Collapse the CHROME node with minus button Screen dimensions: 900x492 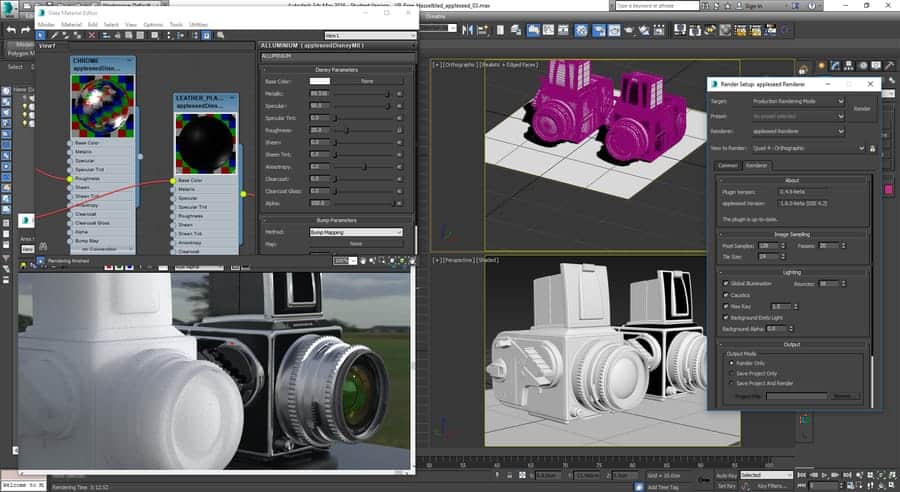click(x=129, y=60)
